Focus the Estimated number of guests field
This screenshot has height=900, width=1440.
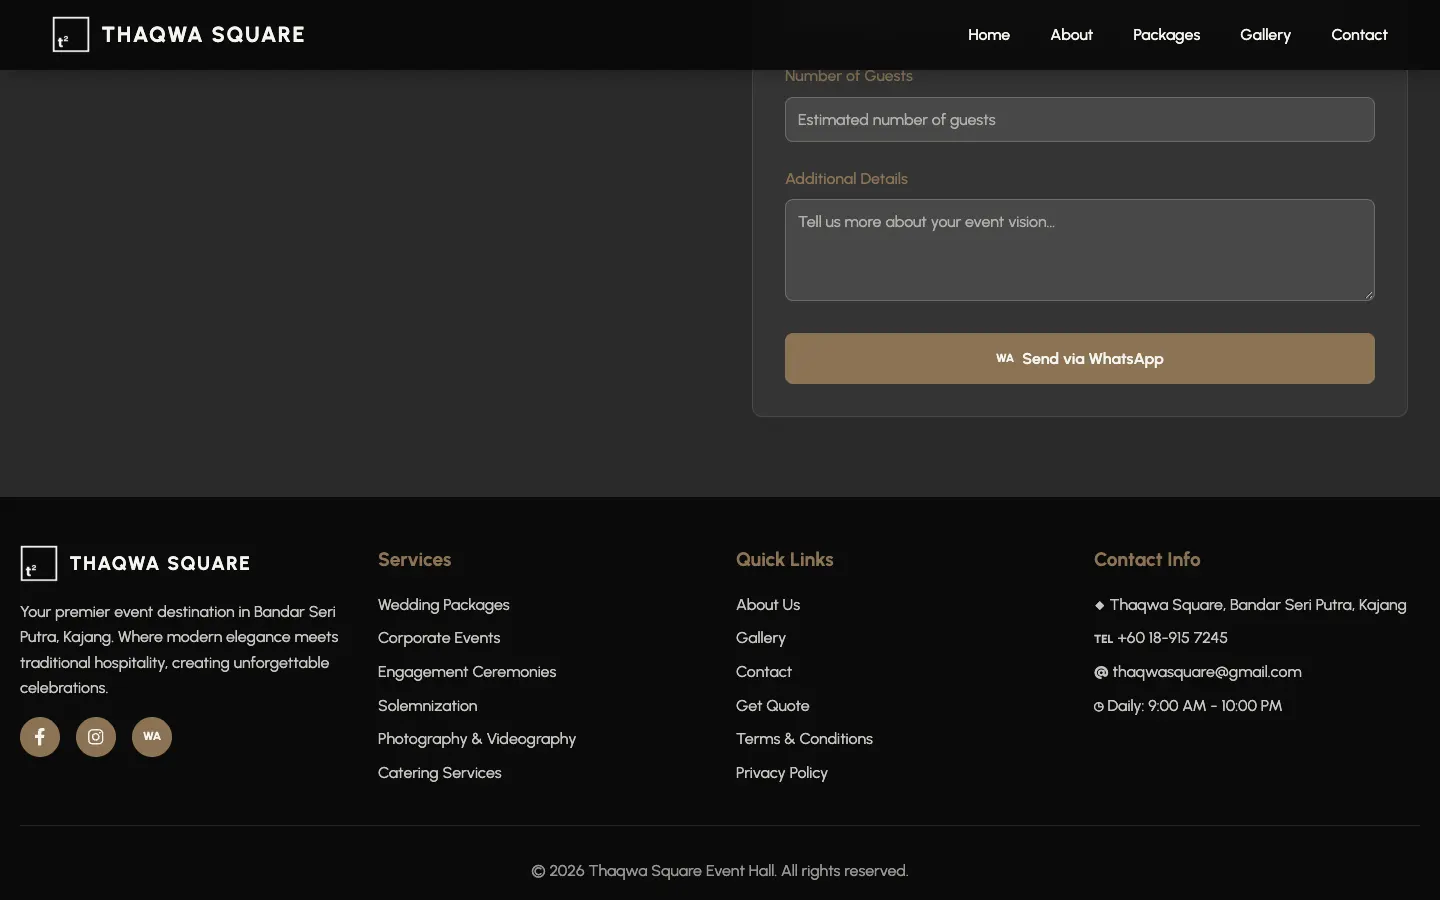1080,120
